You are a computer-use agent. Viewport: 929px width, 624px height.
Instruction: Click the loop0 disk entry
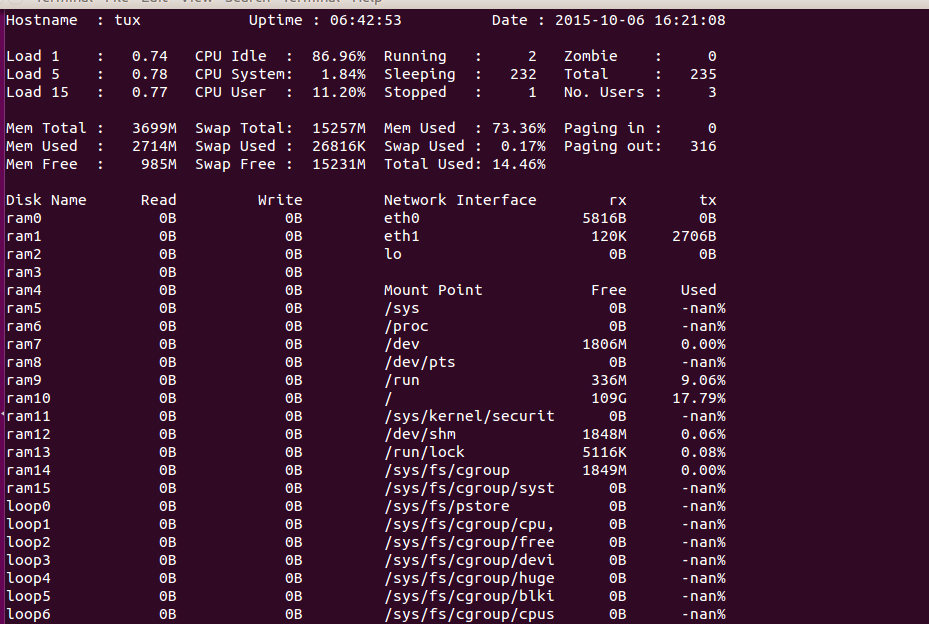click(28, 506)
